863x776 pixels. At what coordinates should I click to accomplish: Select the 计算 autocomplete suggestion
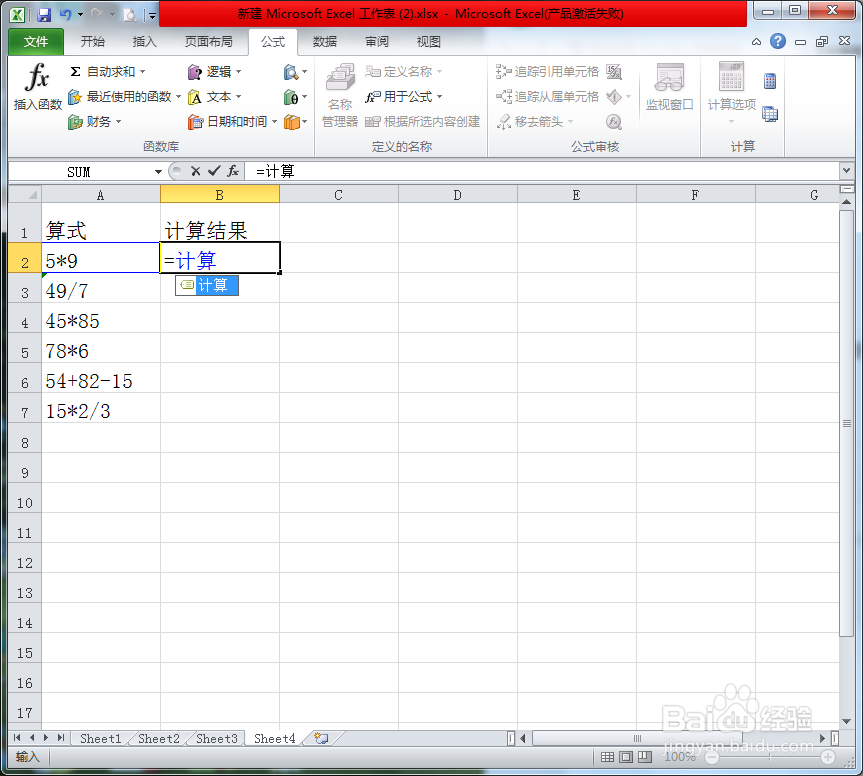pos(207,286)
